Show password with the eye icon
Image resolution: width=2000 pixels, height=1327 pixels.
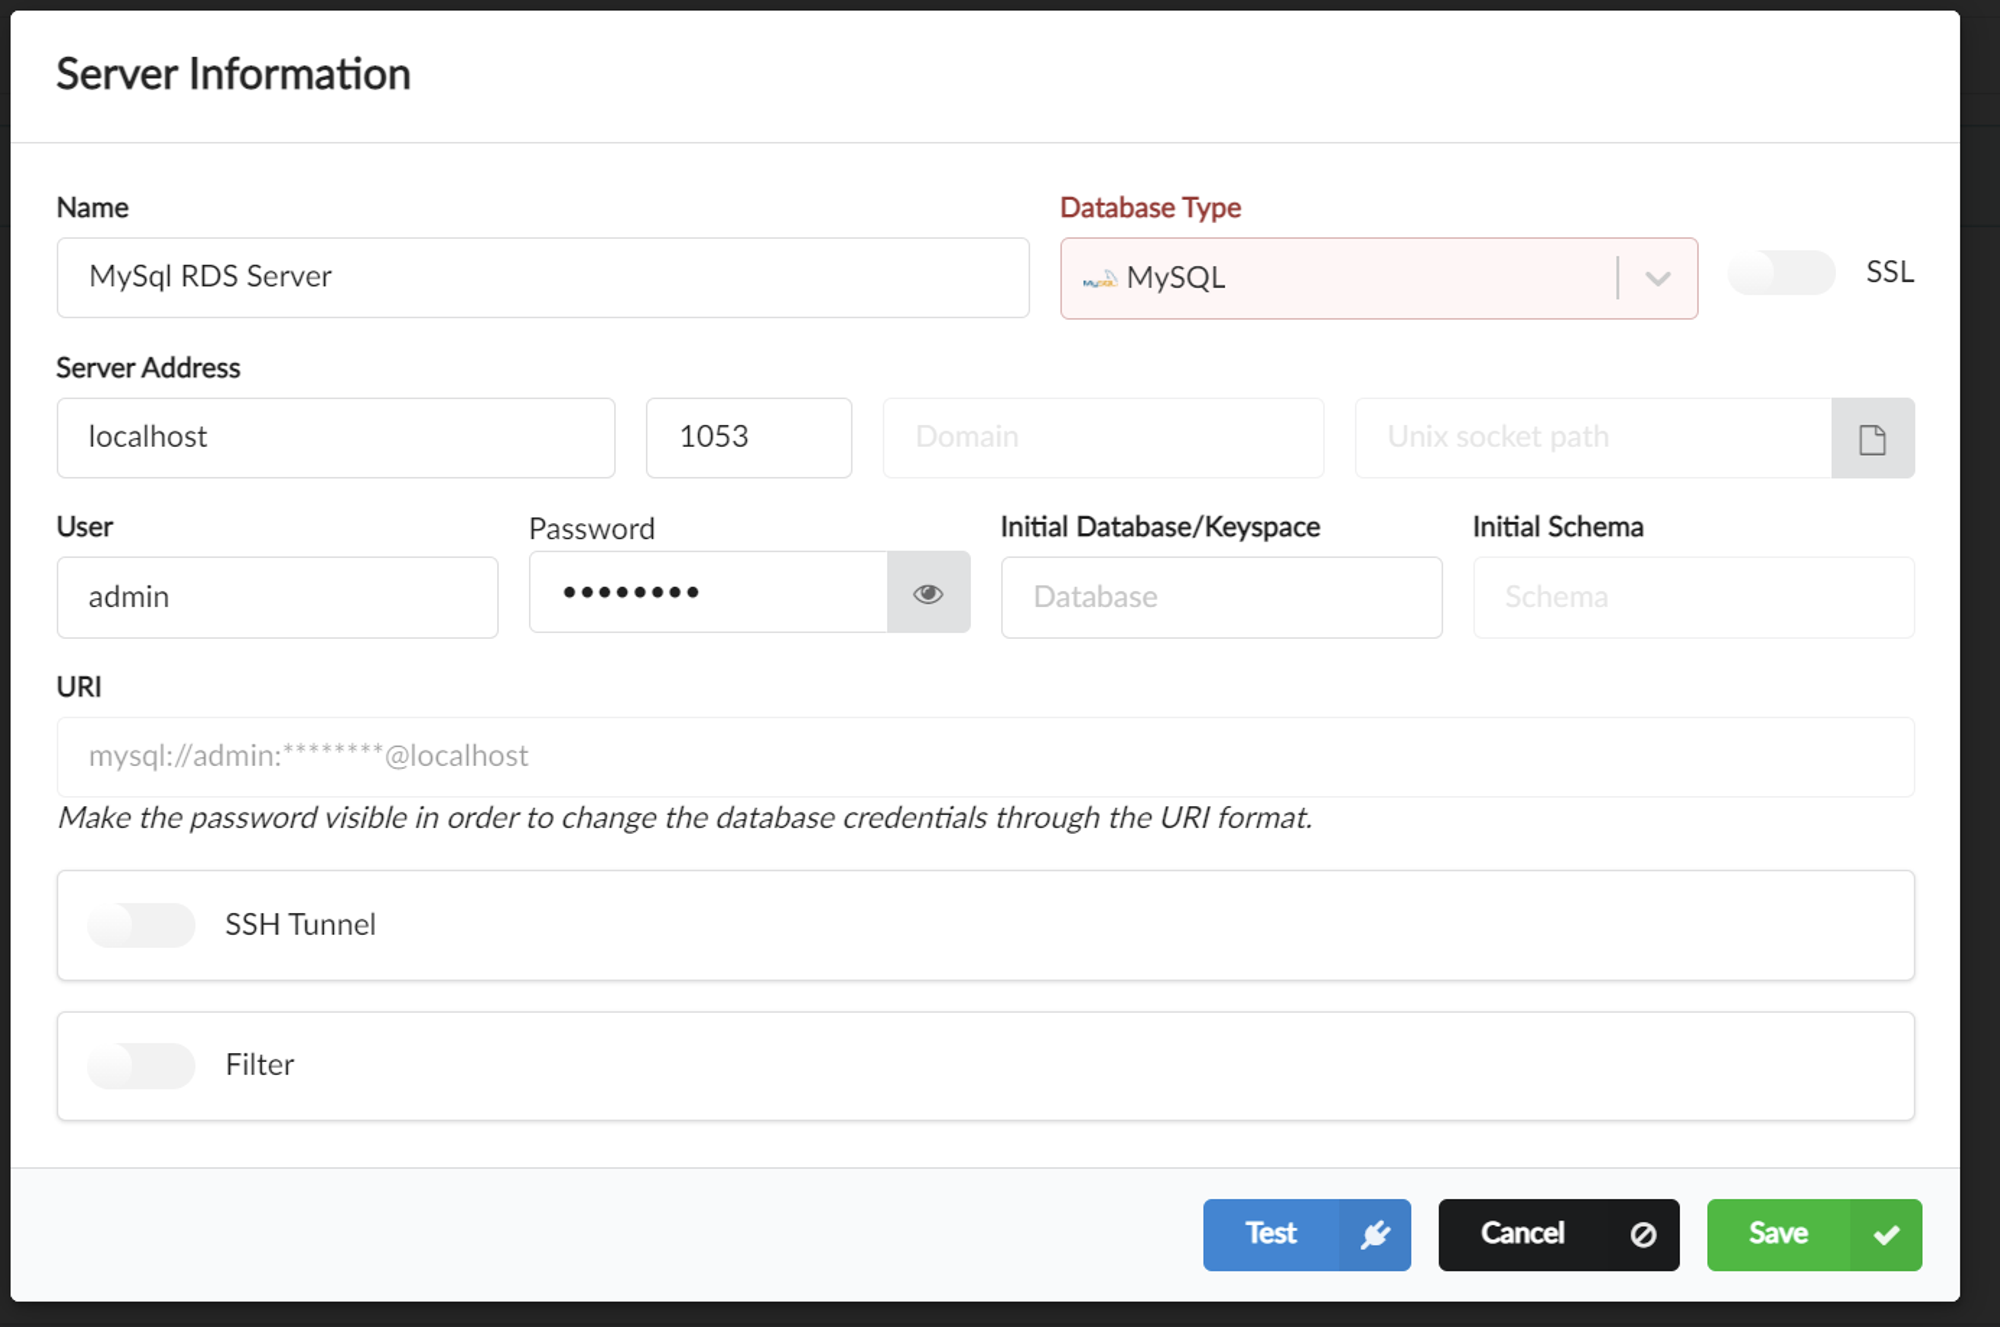[928, 593]
